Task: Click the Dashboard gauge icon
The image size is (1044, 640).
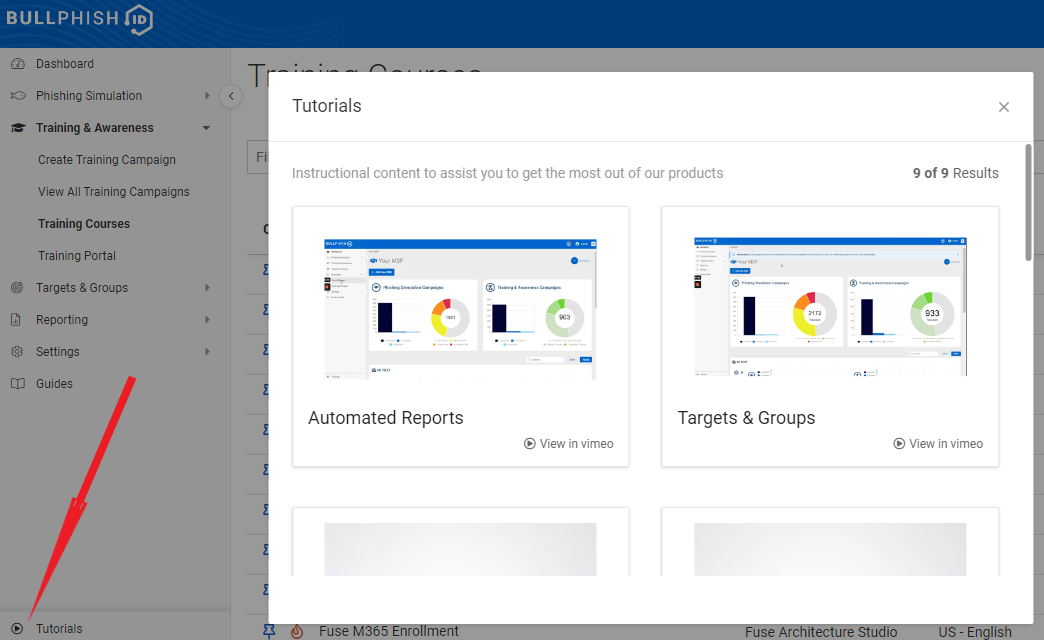Action: click(18, 64)
